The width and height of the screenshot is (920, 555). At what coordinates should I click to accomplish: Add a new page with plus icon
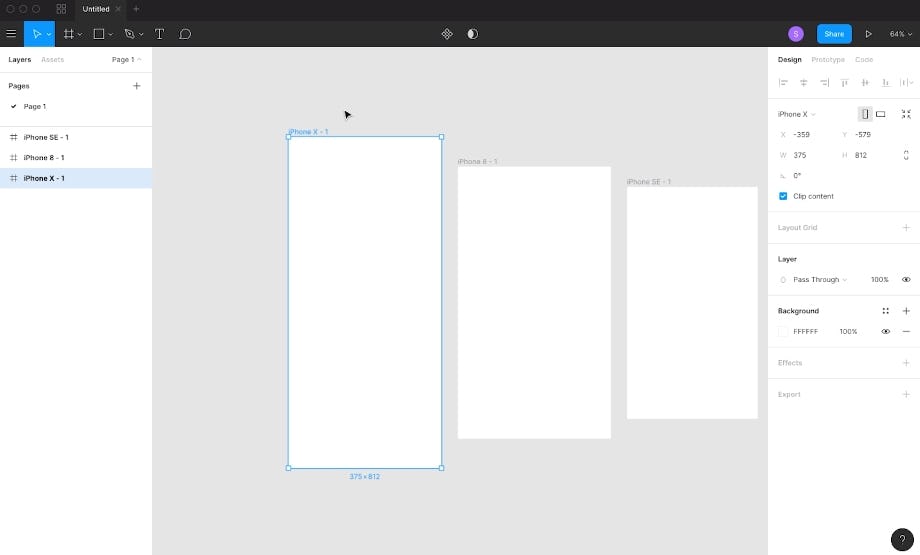137,86
